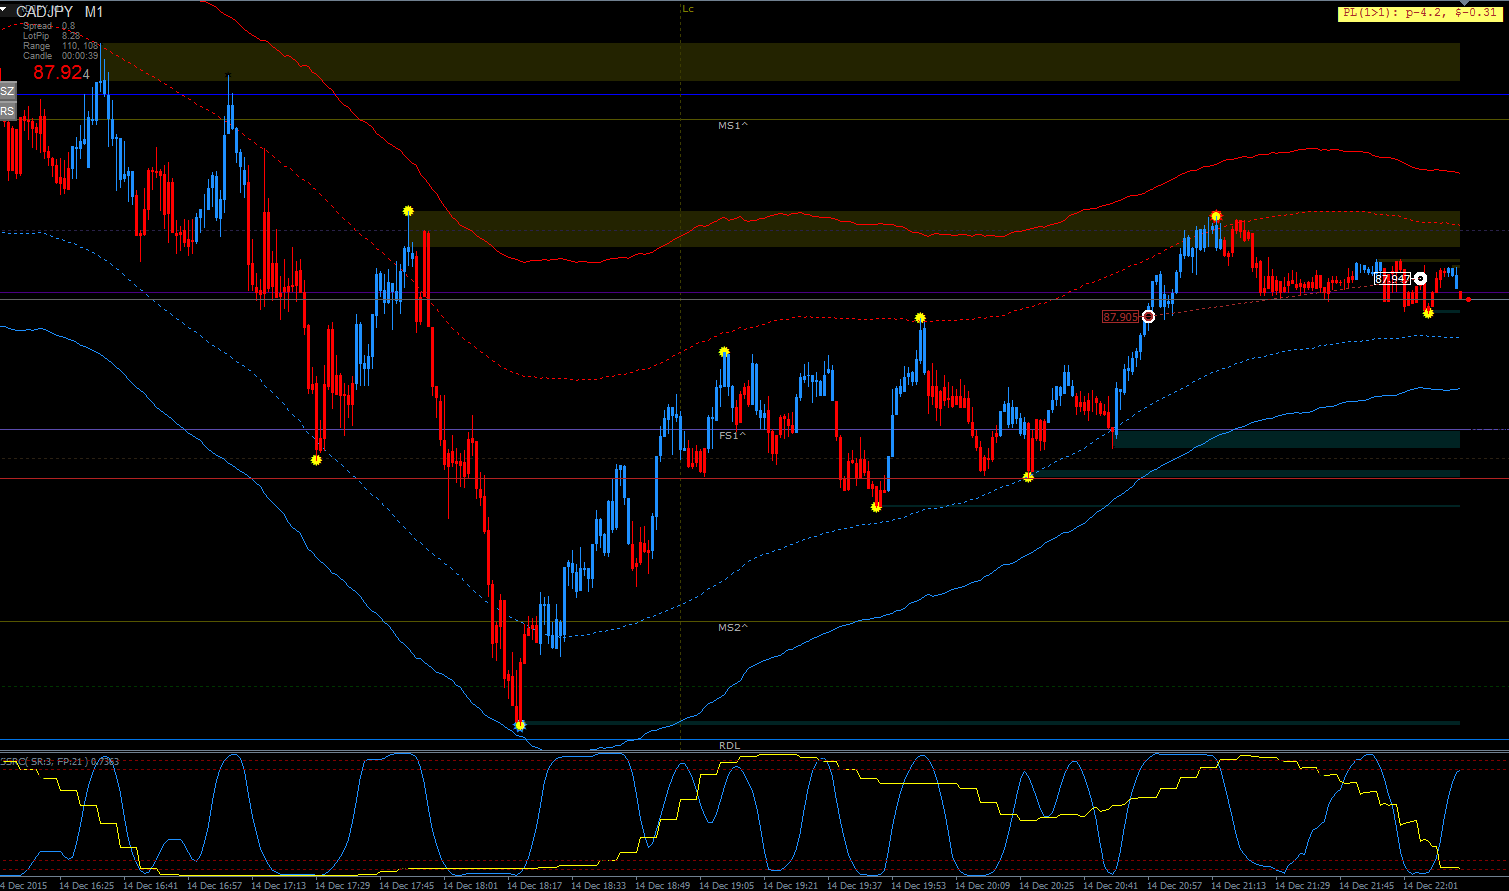Image resolution: width=1509 pixels, height=891 pixels.
Task: Click the RS button
Action: pyautogui.click(x=7, y=111)
